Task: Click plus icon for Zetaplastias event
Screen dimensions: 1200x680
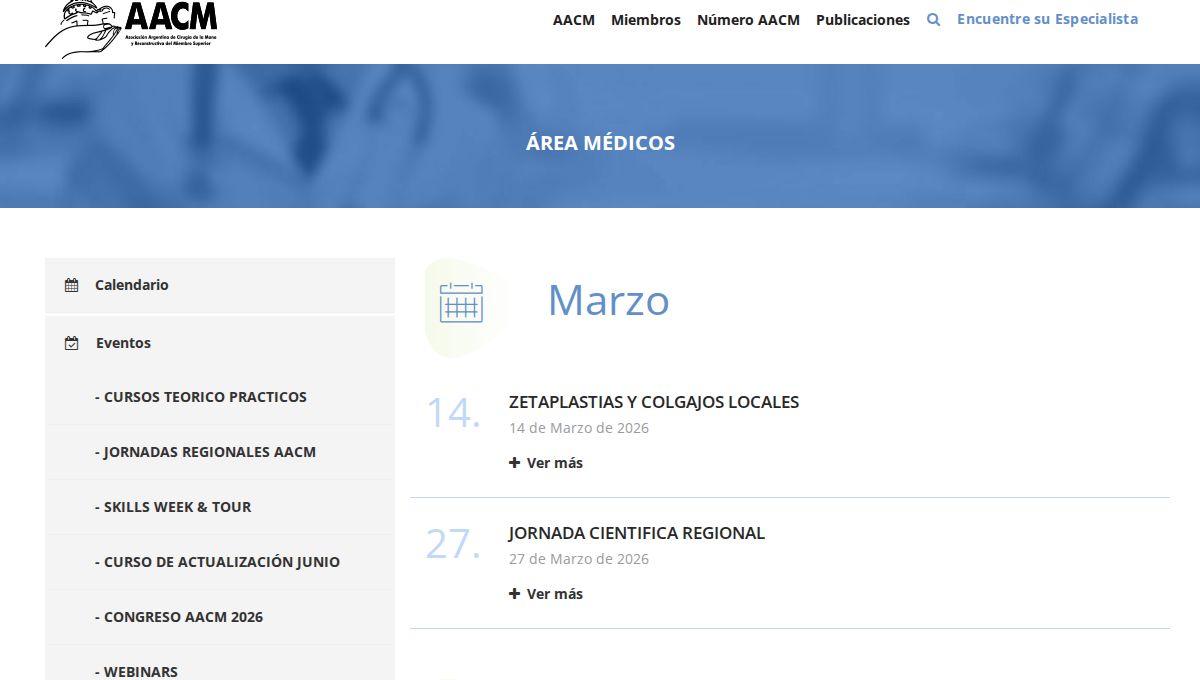Action: (514, 463)
